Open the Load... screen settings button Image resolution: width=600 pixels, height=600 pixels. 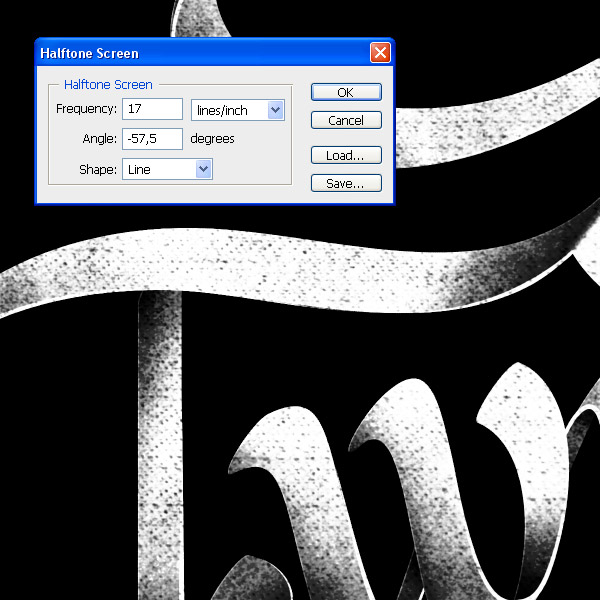click(346, 155)
